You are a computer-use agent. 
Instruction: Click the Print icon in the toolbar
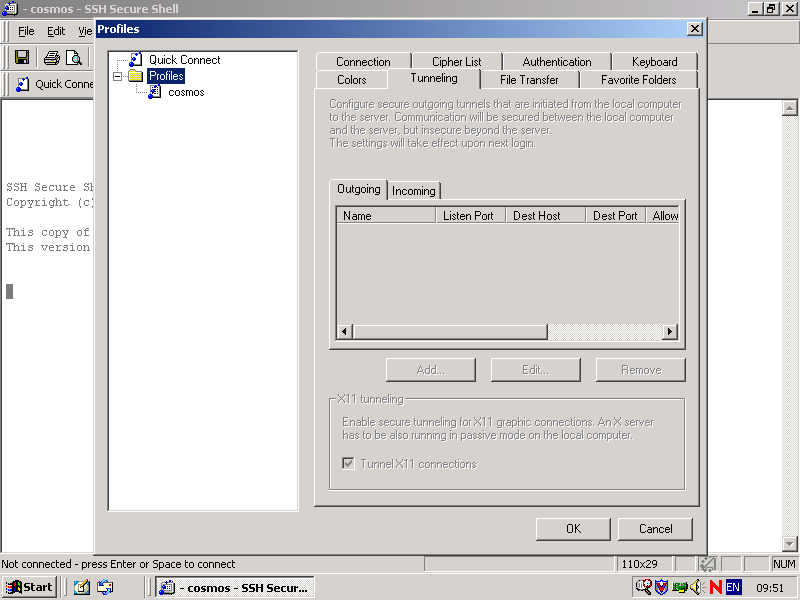(52, 58)
